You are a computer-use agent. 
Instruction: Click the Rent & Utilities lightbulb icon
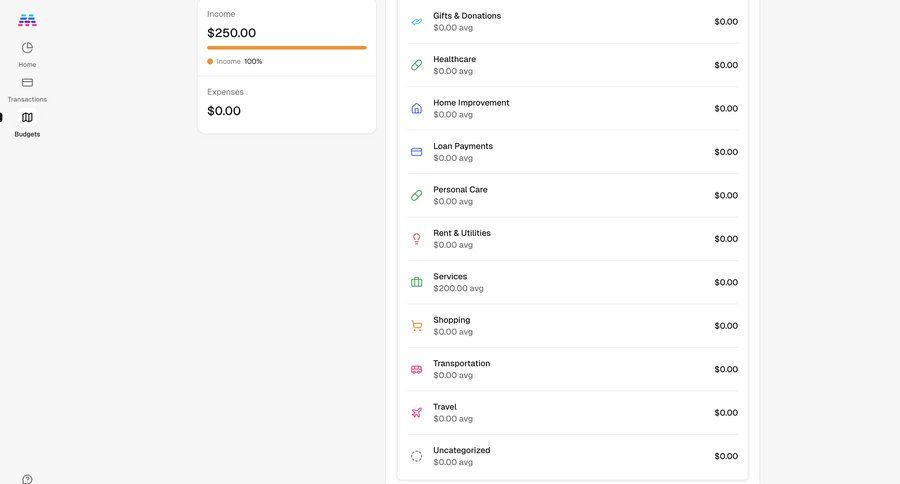tap(417, 239)
